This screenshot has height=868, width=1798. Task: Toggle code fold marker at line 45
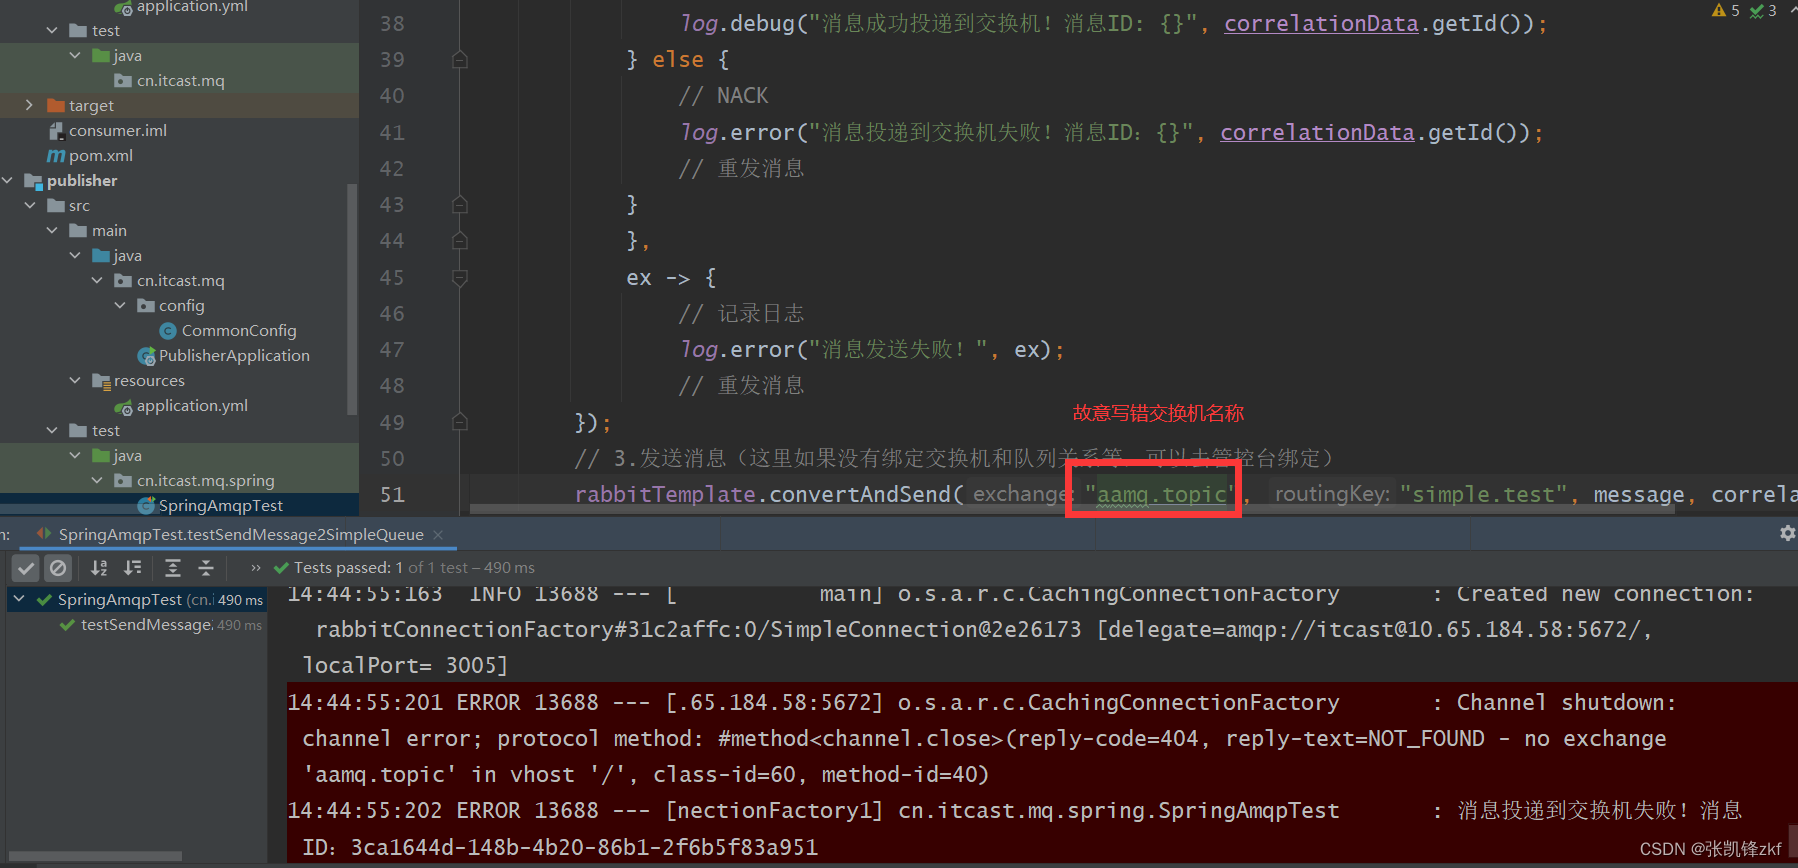click(460, 278)
